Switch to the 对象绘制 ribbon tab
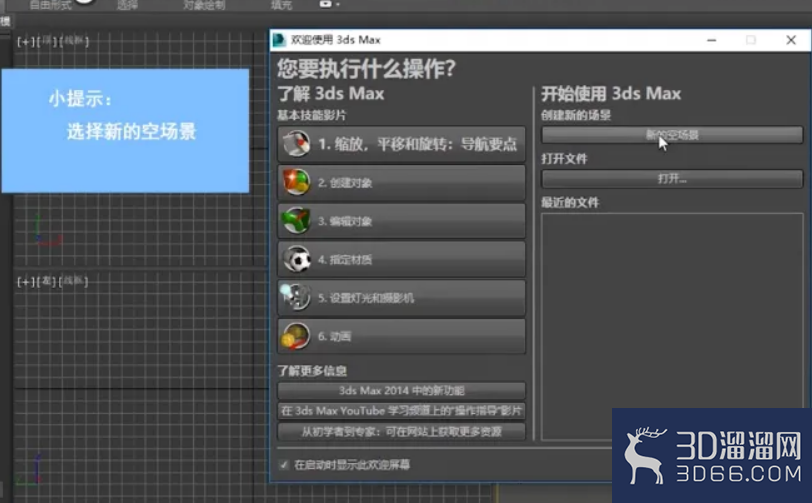812x503 pixels. coord(204,5)
